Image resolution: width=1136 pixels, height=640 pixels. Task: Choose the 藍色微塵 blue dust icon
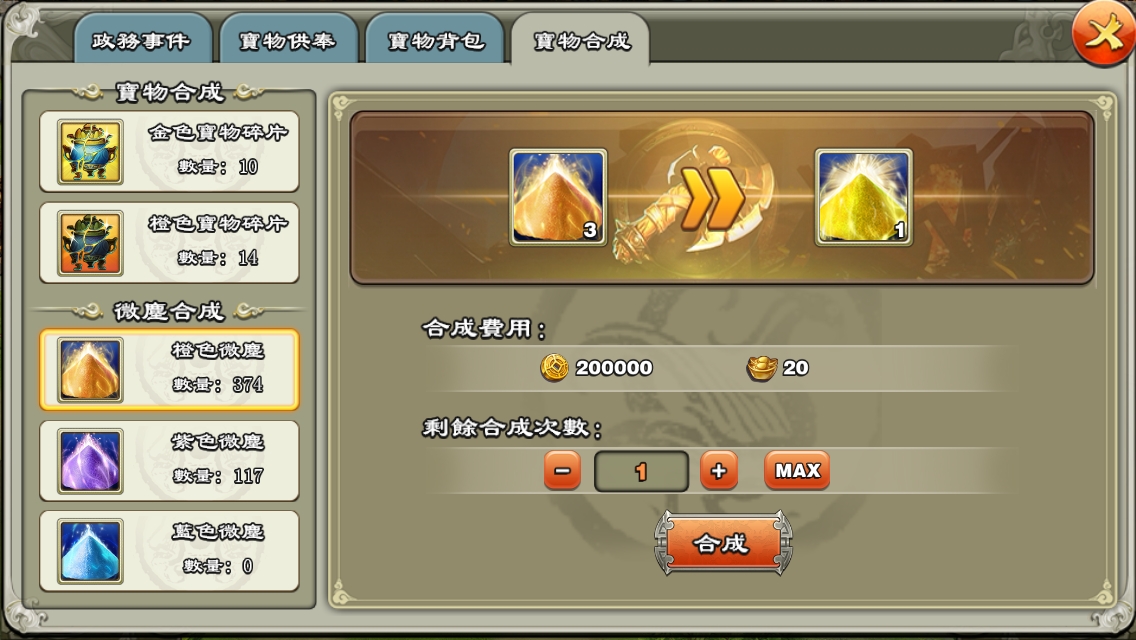pyautogui.click(x=90, y=552)
